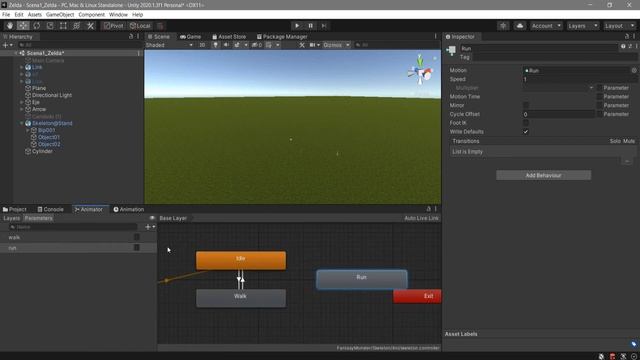Select the Rect Transform tool
Viewport: 640px width, 360px height.
pyautogui.click(x=63, y=26)
